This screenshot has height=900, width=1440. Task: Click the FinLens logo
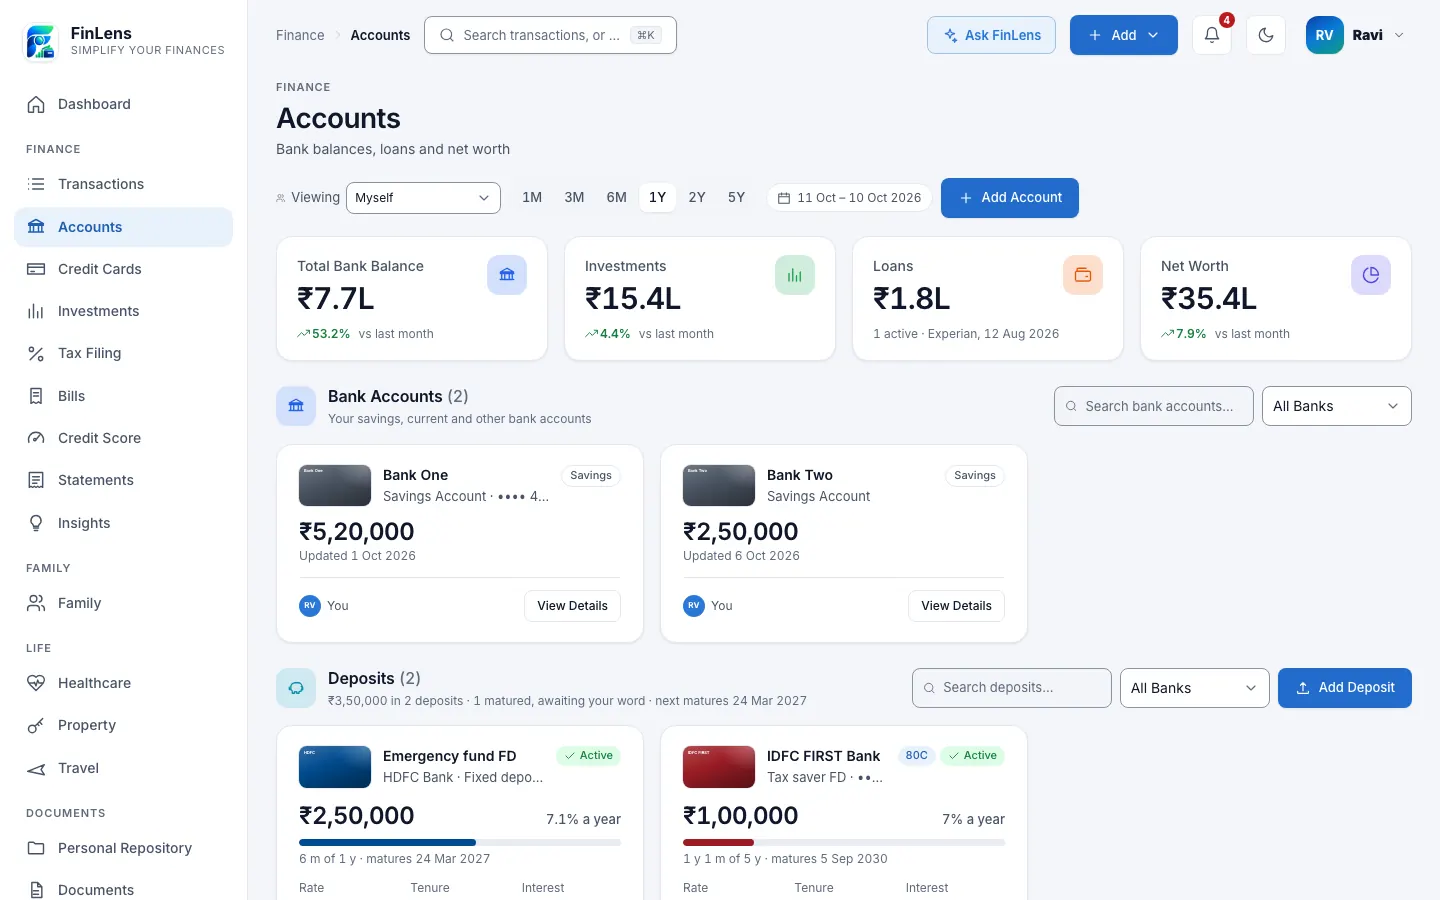[41, 41]
